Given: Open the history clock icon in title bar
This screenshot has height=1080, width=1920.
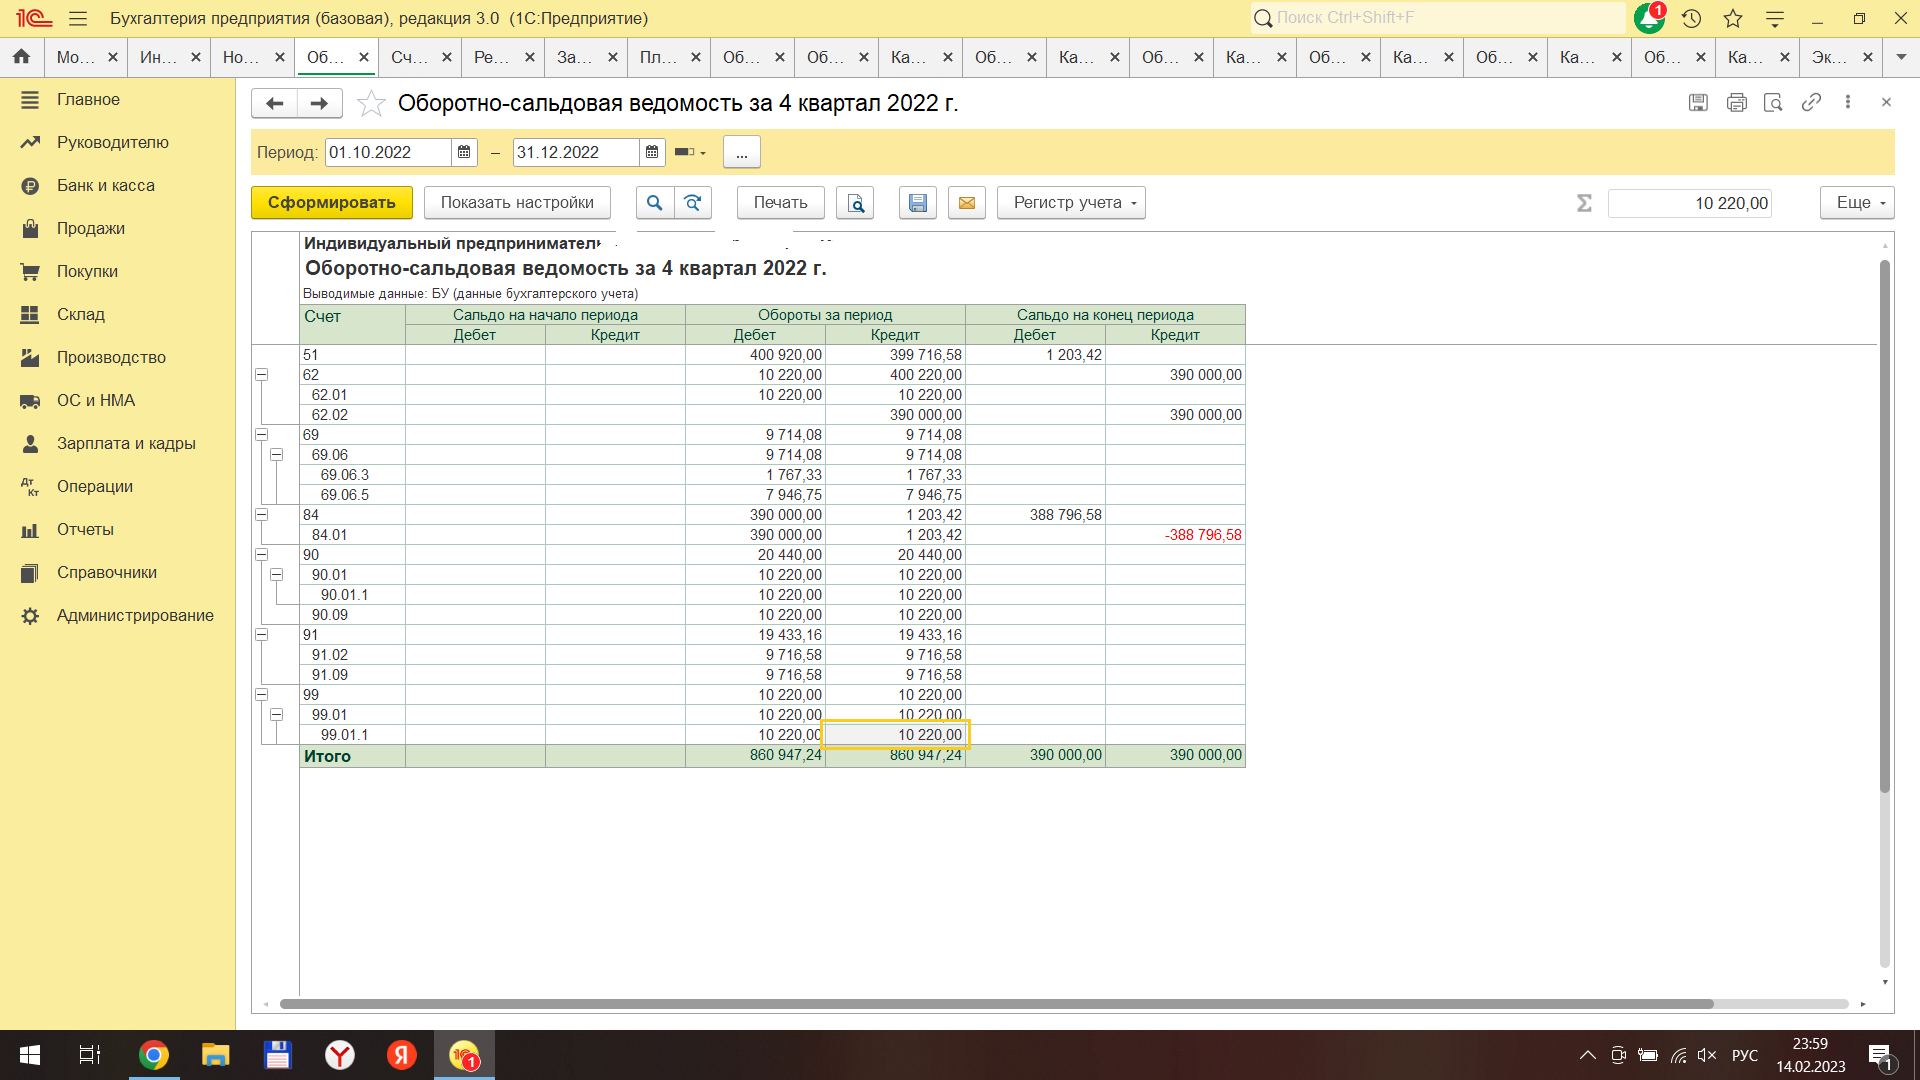Looking at the screenshot, I should click(x=1691, y=18).
